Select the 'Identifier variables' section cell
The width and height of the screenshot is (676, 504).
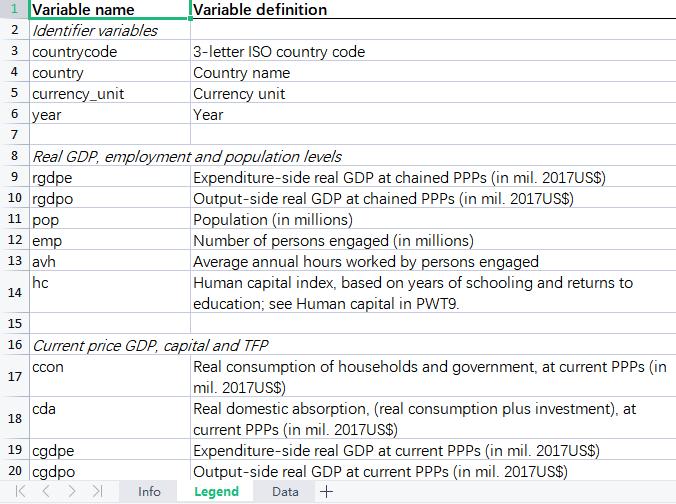pyautogui.click(x=109, y=31)
